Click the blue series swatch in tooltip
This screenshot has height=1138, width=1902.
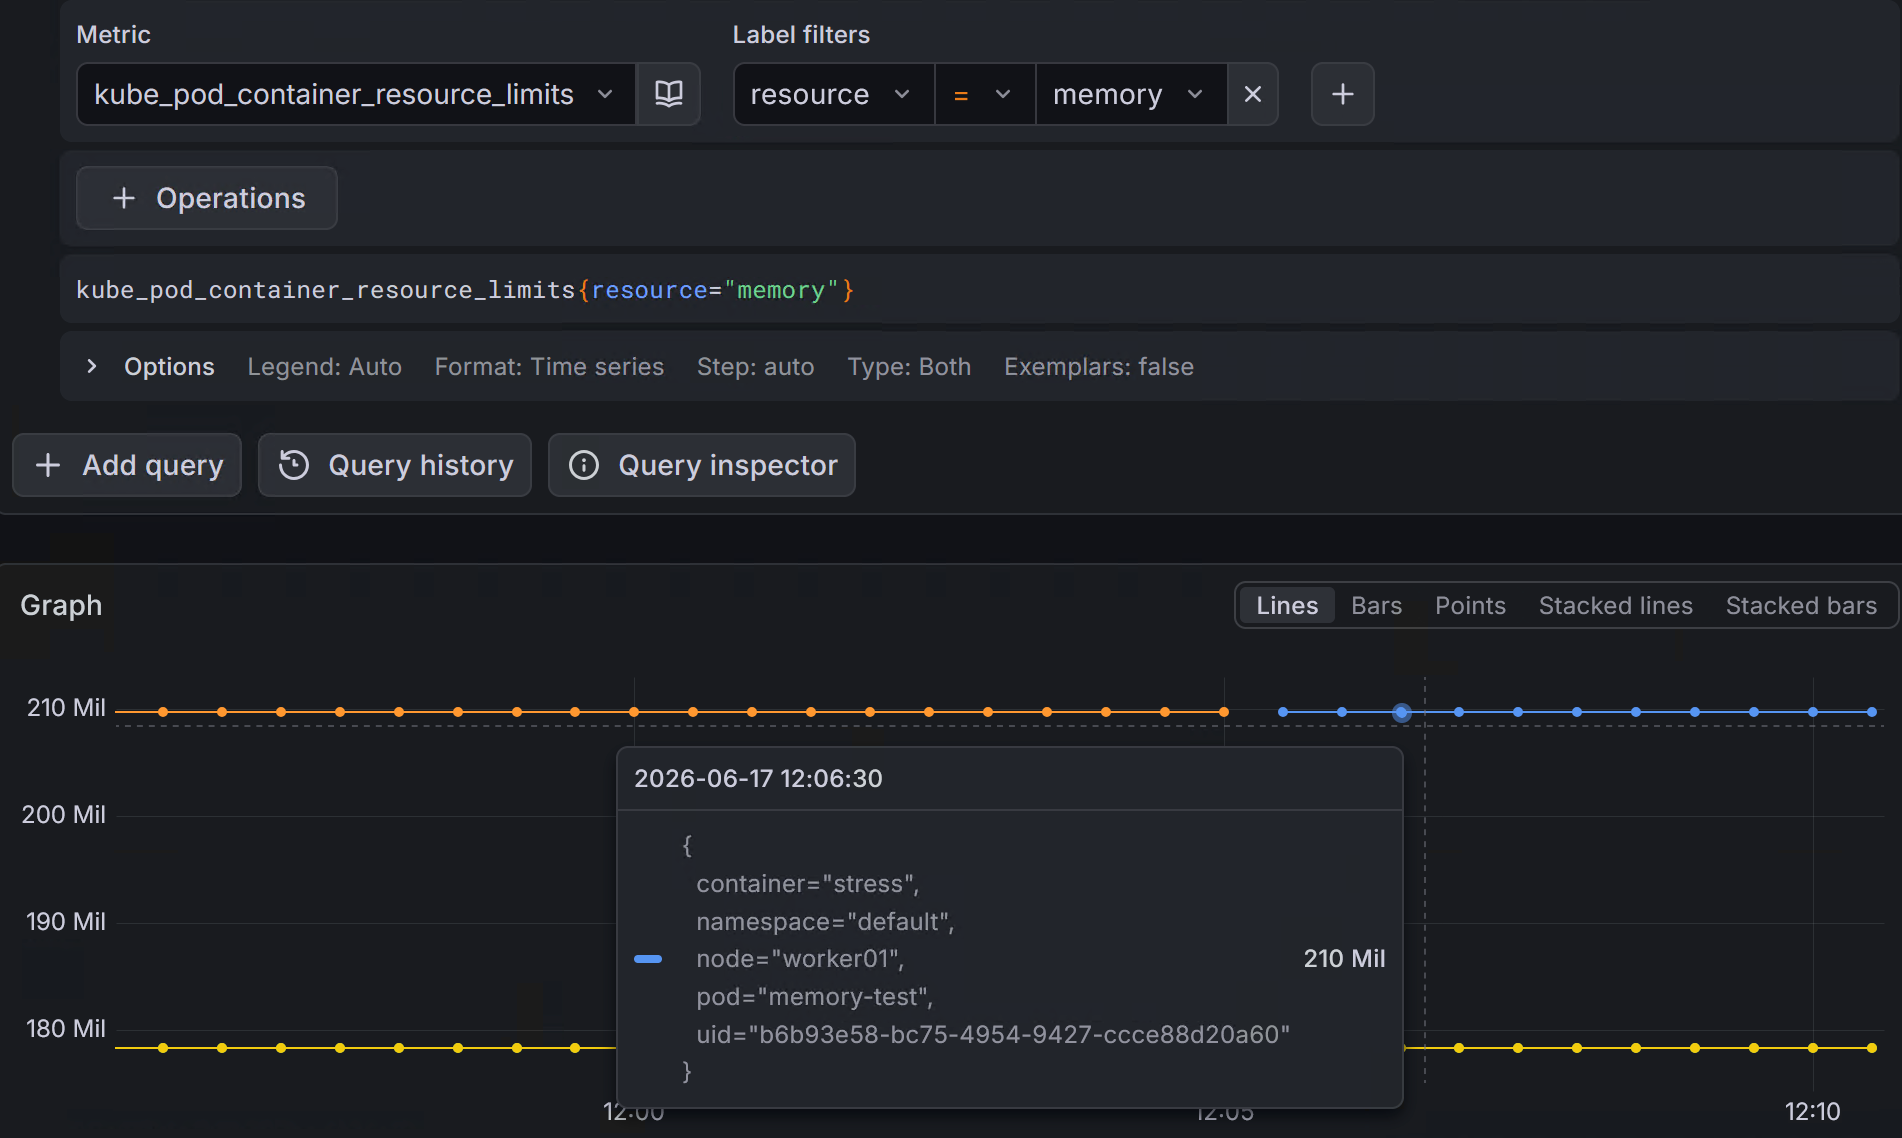[x=648, y=959]
